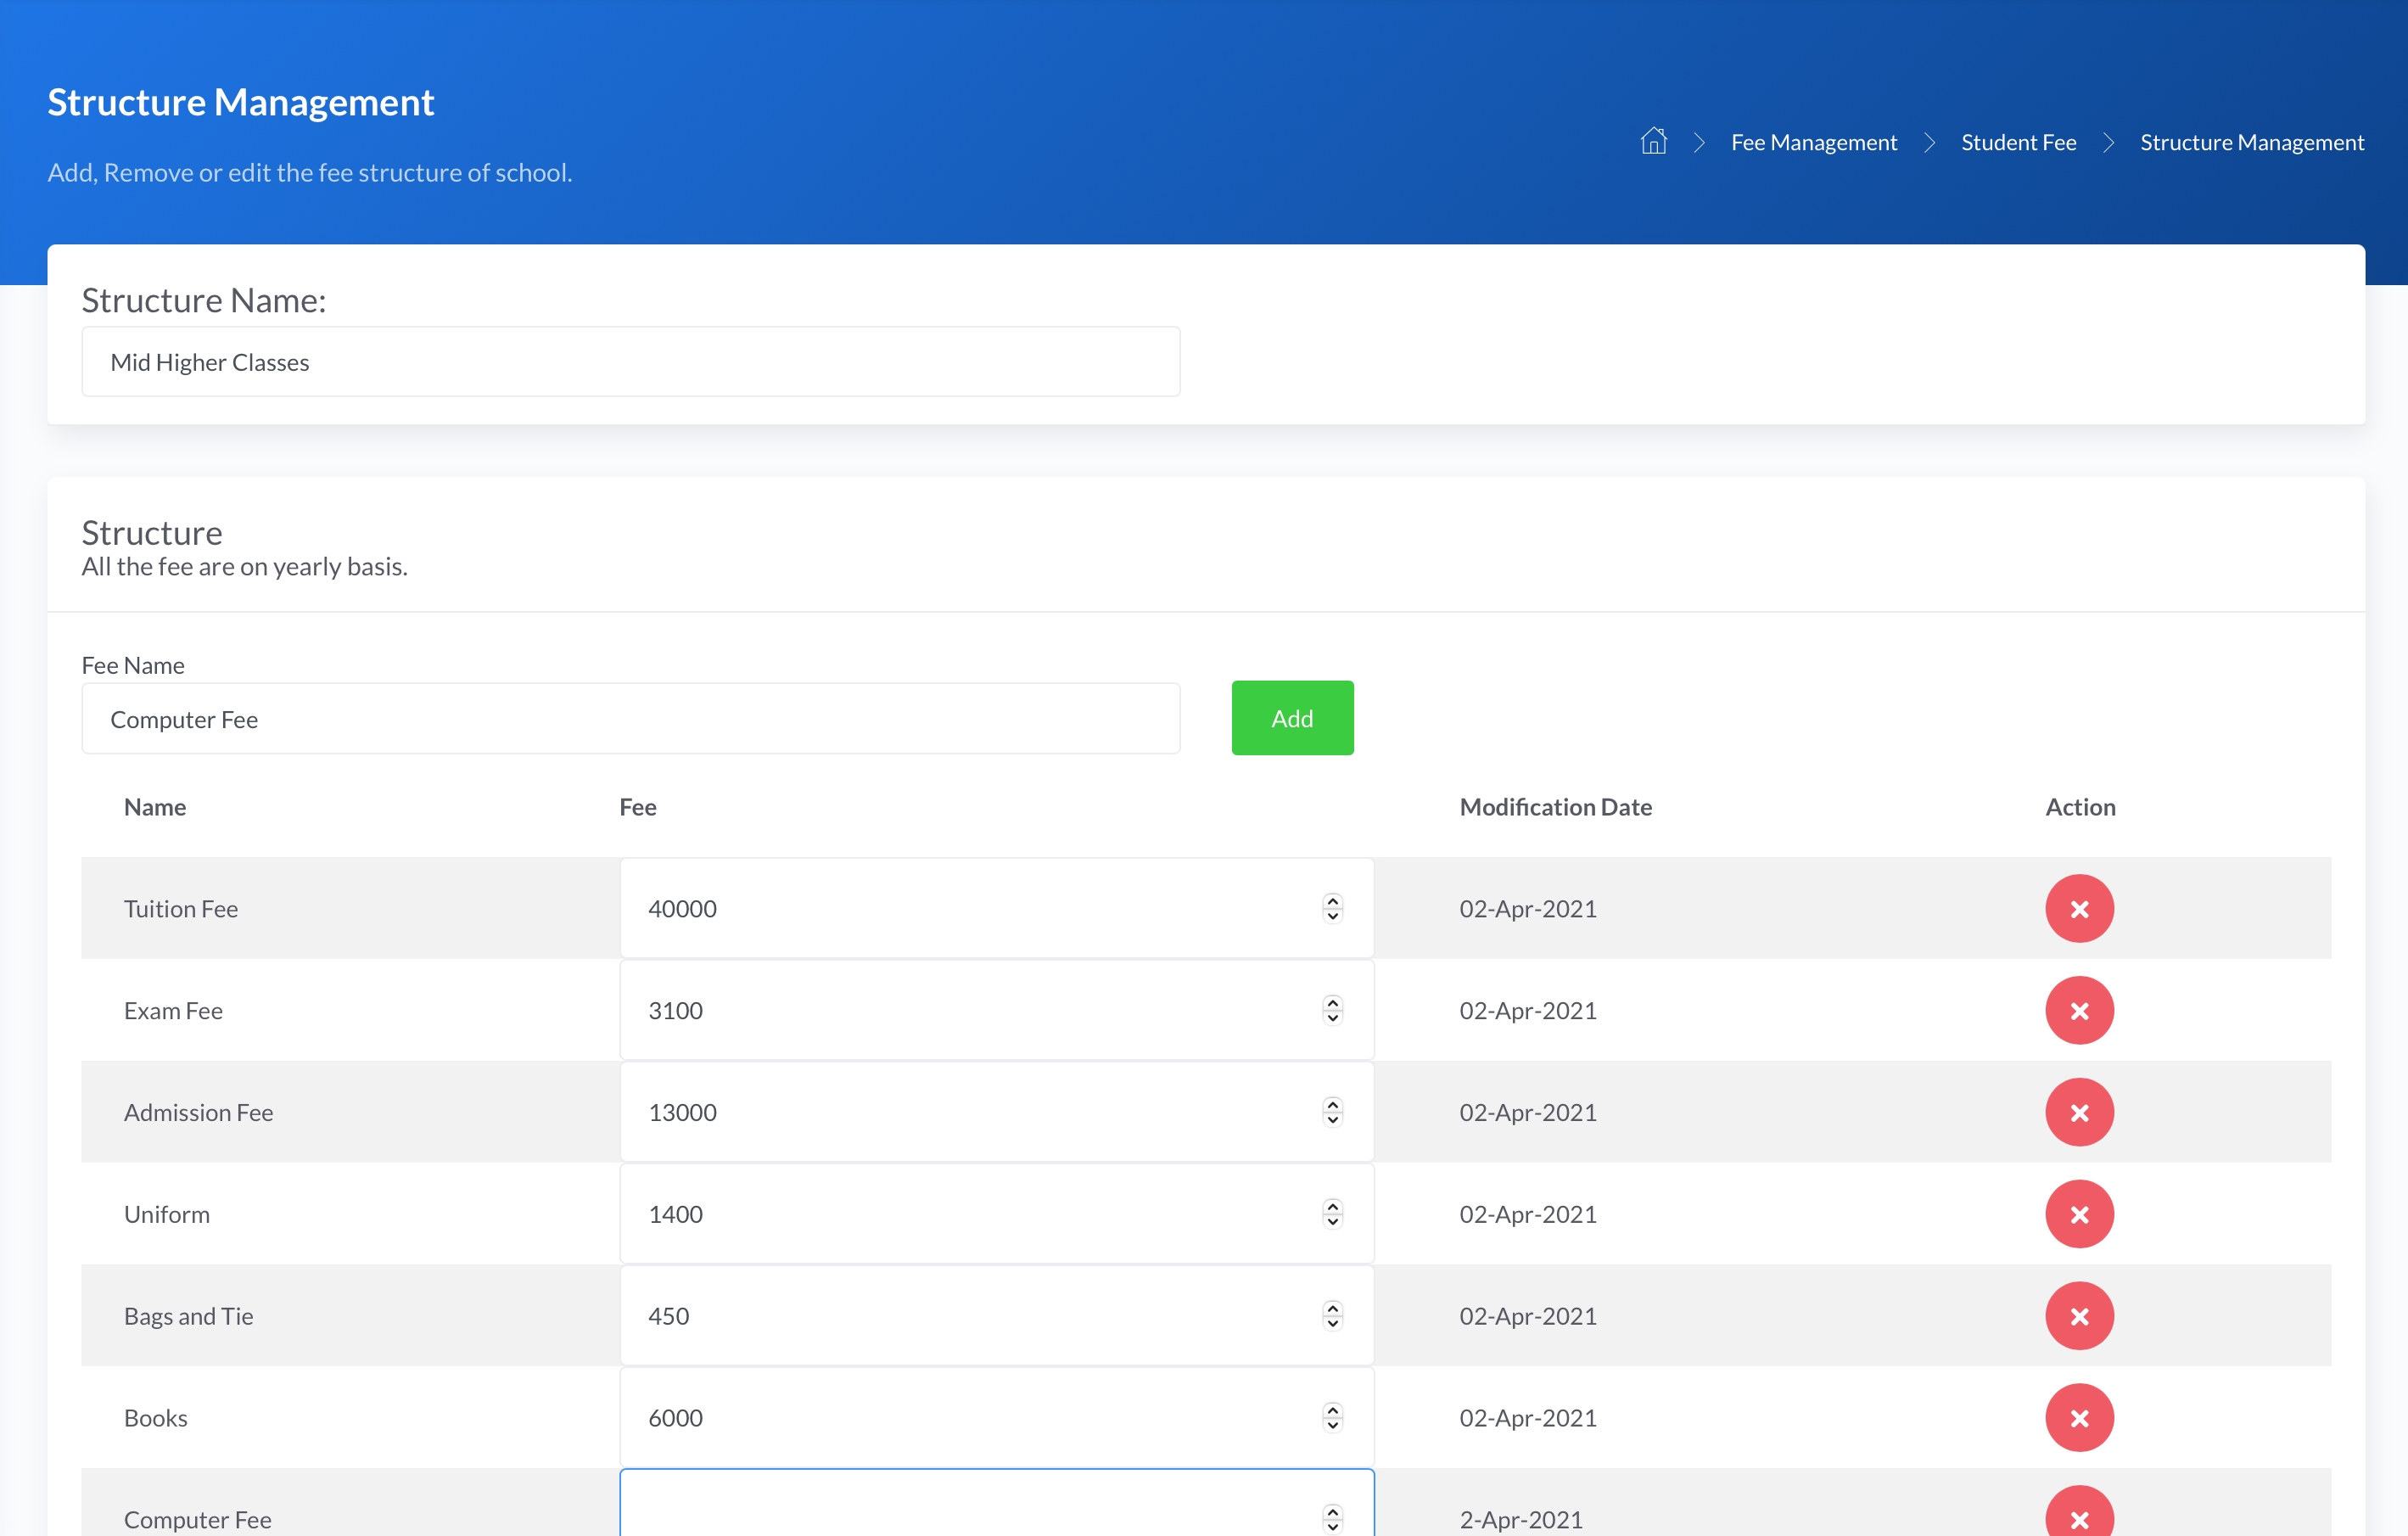
Task: Remove the Books fee entry
Action: 2078,1417
